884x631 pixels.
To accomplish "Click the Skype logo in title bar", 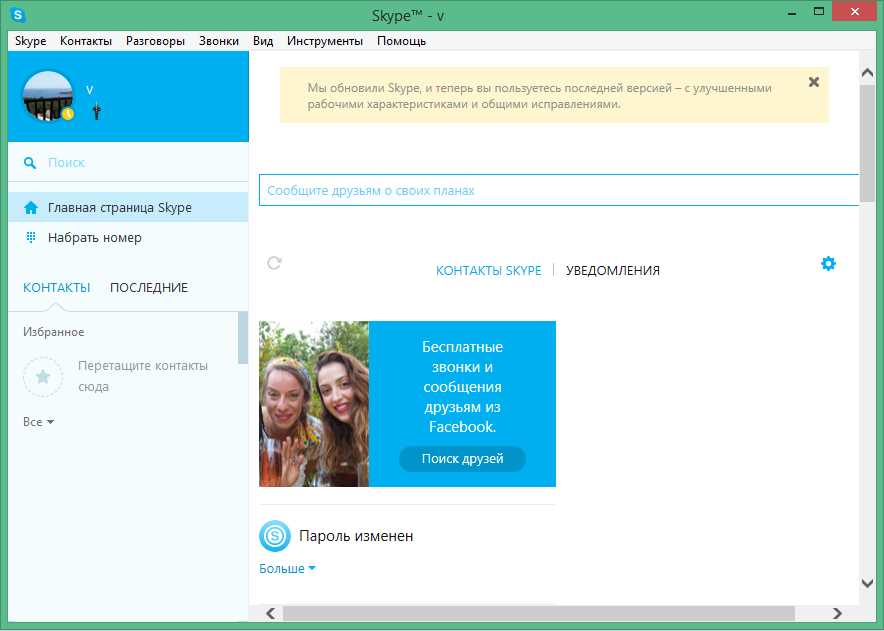I will (18, 15).
